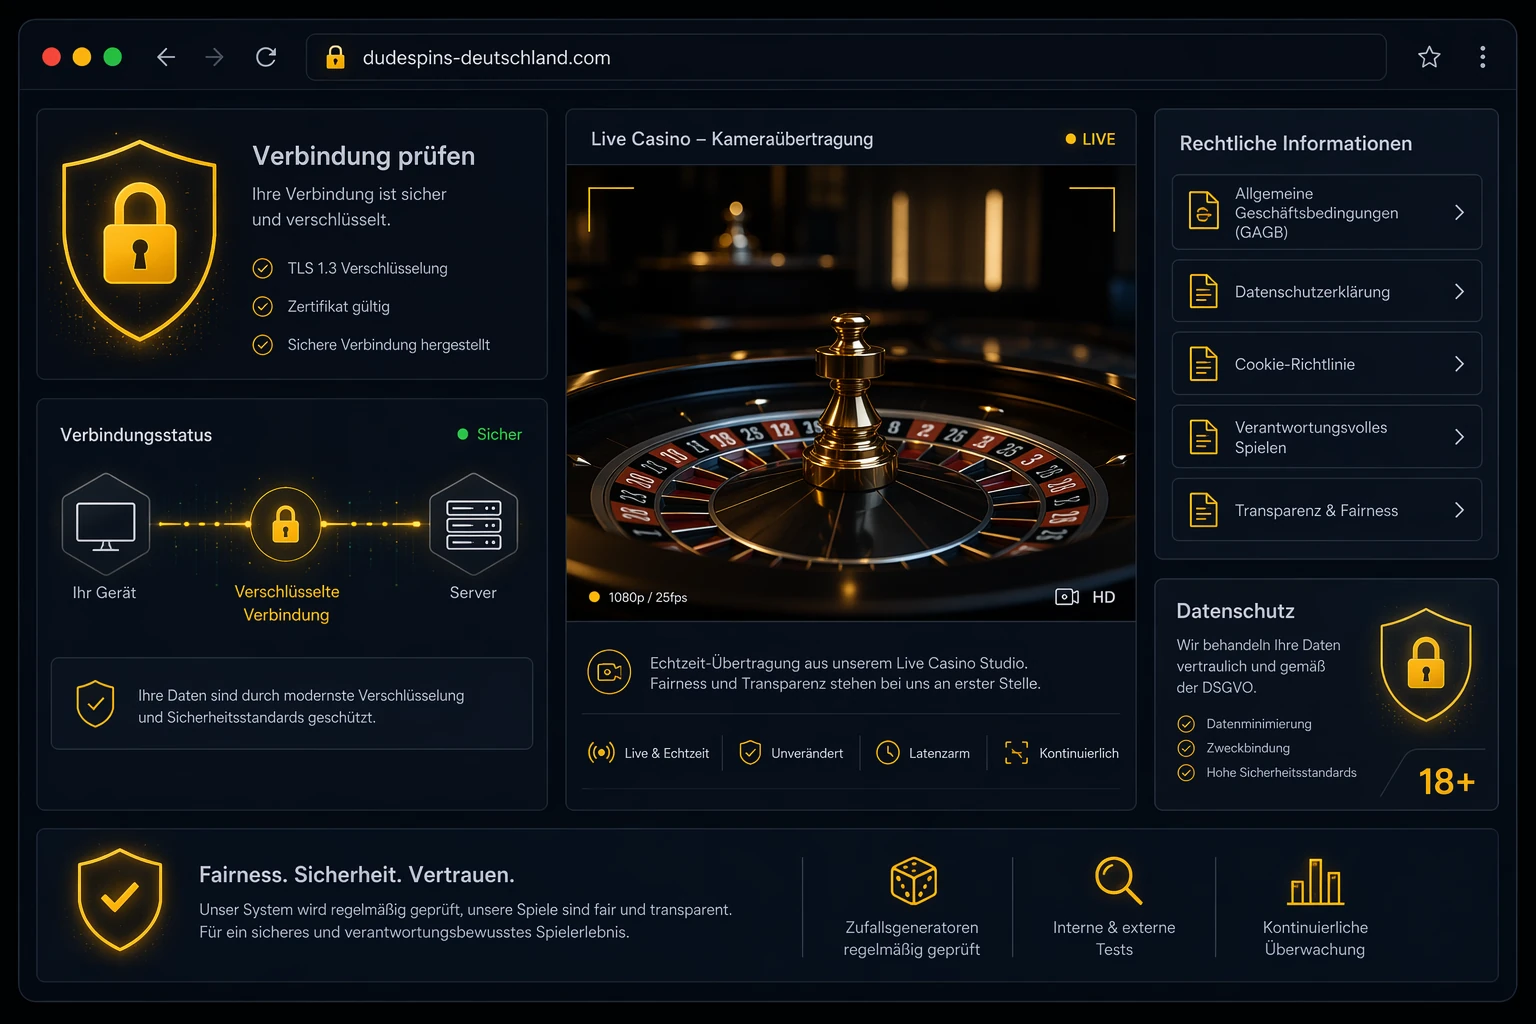The image size is (1536, 1024).
Task: Click the document icon for Datenschutzerklärung
Action: [1204, 291]
